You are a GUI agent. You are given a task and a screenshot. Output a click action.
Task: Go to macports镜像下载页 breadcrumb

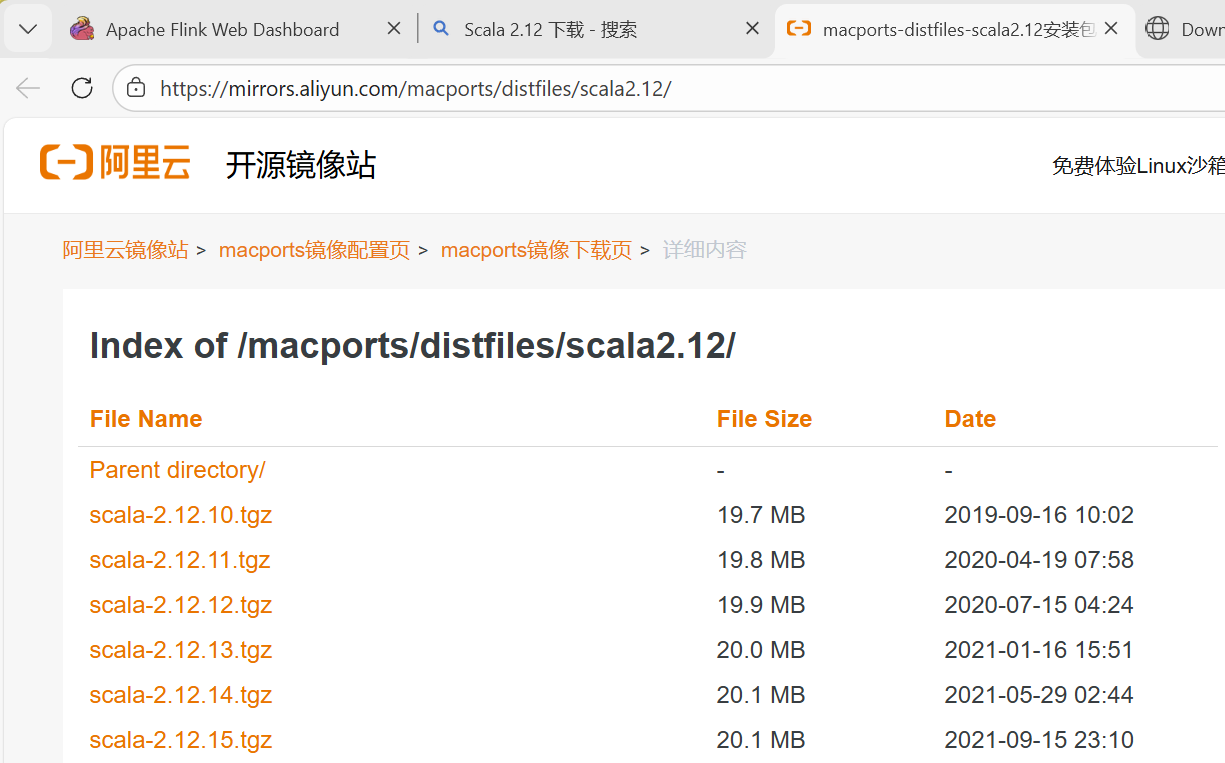[x=536, y=250]
